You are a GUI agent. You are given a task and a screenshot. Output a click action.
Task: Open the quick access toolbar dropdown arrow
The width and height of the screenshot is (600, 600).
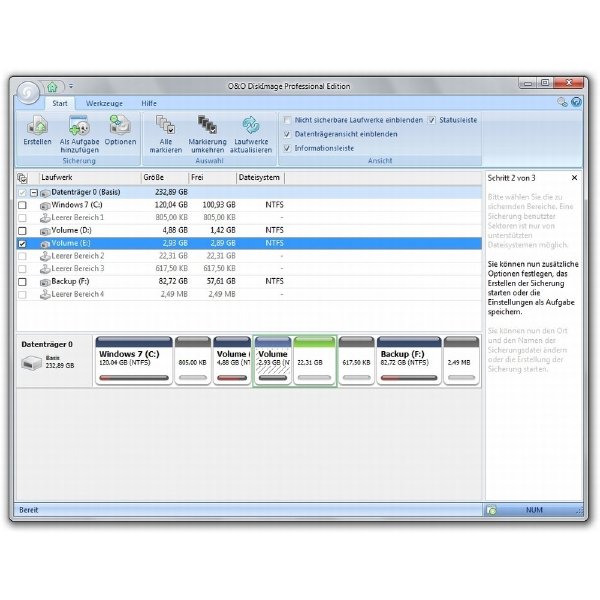[71, 86]
